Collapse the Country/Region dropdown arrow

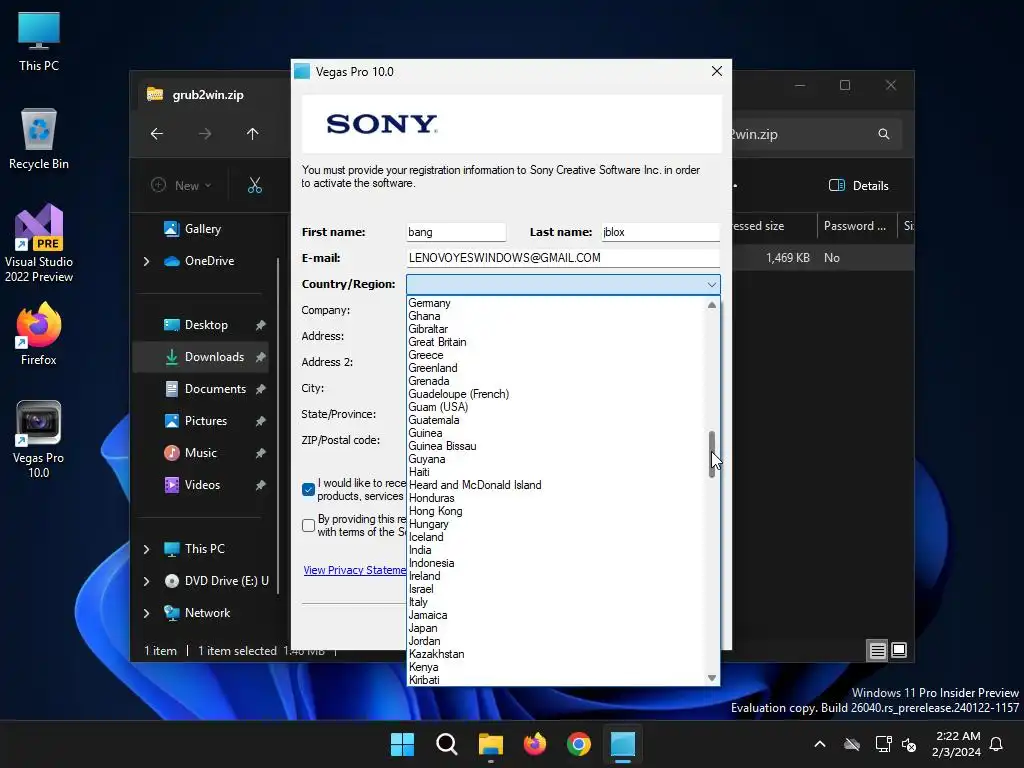coord(711,284)
